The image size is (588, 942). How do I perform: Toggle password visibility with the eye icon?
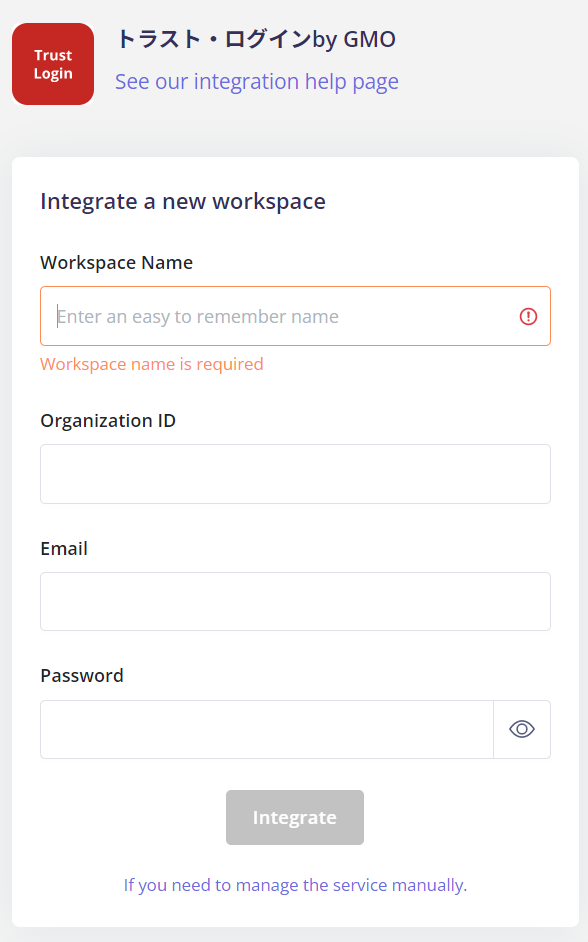click(x=521, y=729)
